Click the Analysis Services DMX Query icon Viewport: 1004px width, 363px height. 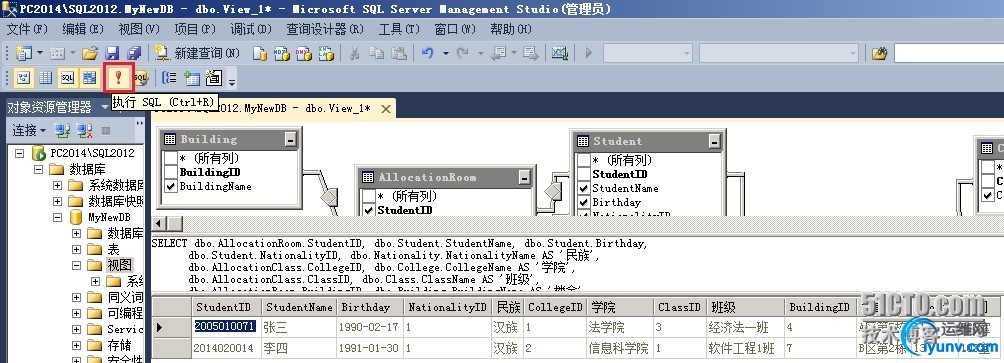304,53
